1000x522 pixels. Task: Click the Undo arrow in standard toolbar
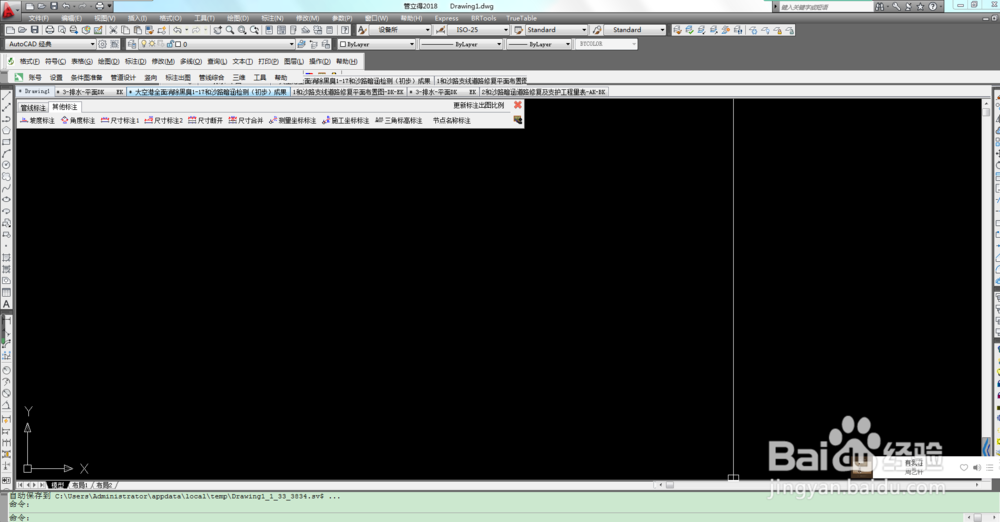click(177, 30)
